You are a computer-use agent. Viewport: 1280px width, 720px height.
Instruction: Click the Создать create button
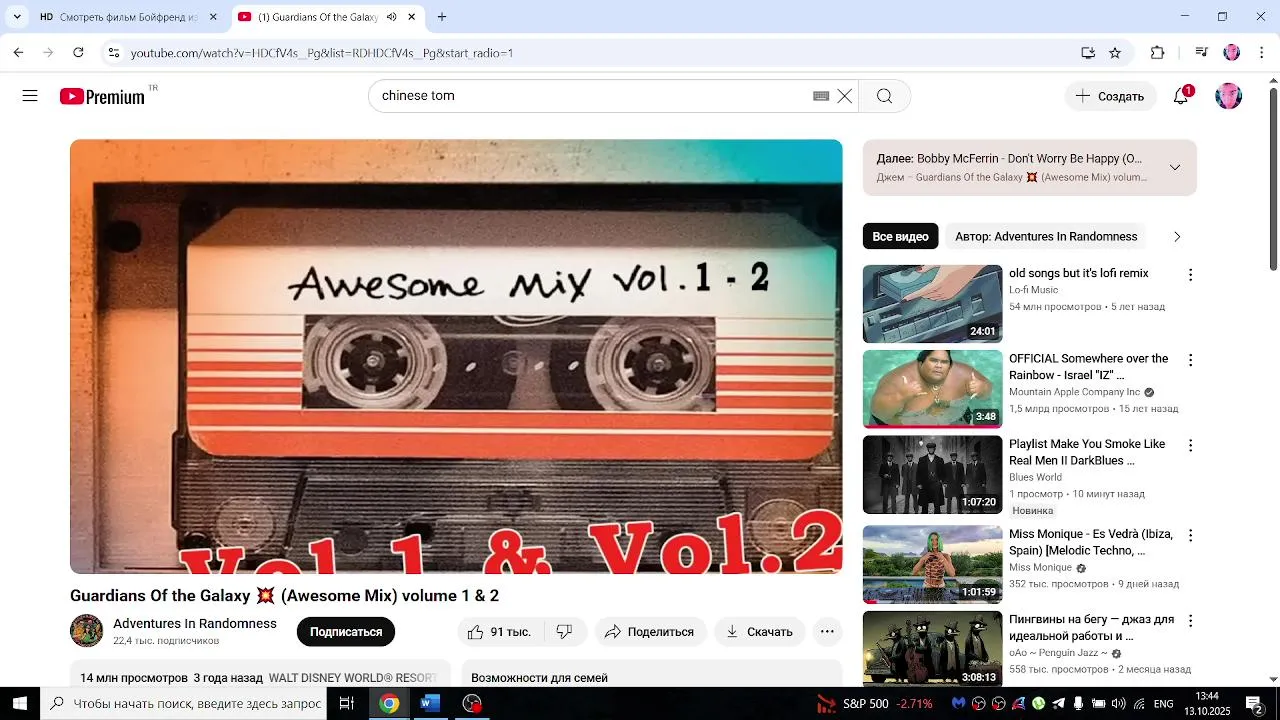[1110, 96]
